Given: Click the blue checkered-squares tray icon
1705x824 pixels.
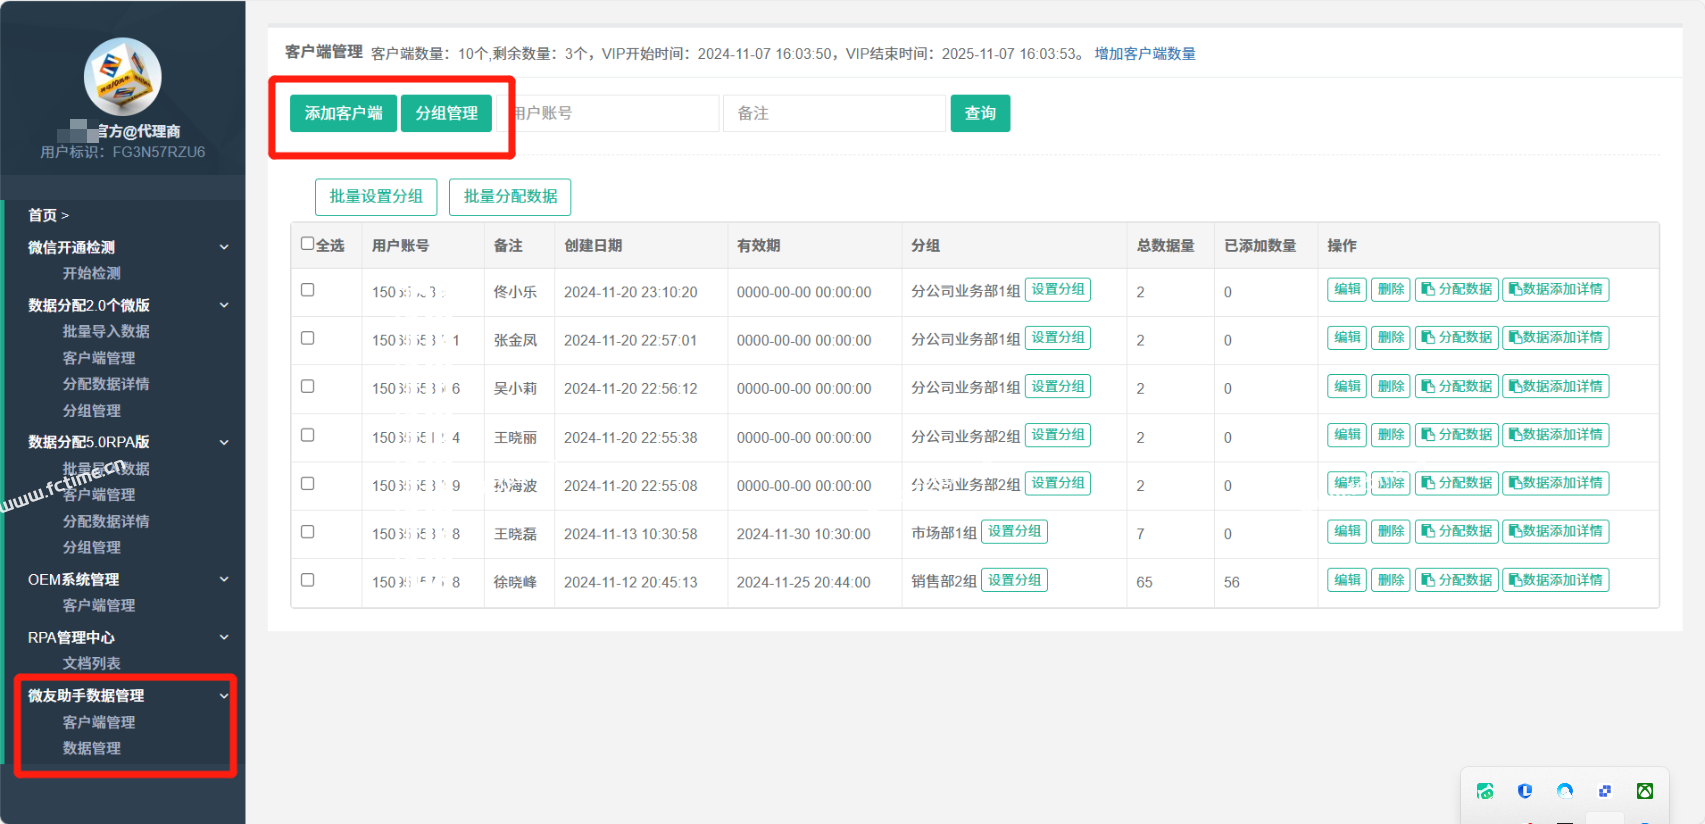Looking at the screenshot, I should click(1605, 791).
